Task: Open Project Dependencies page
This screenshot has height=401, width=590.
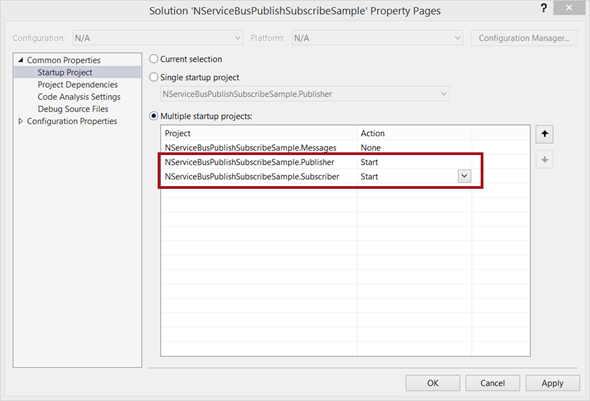Action: (x=78, y=85)
